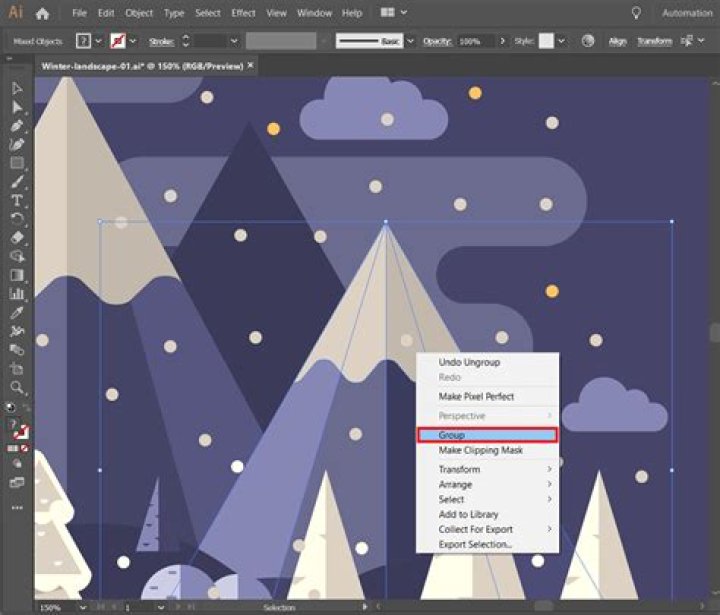
Task: Choose Group from the context menu
Action: [x=486, y=435]
